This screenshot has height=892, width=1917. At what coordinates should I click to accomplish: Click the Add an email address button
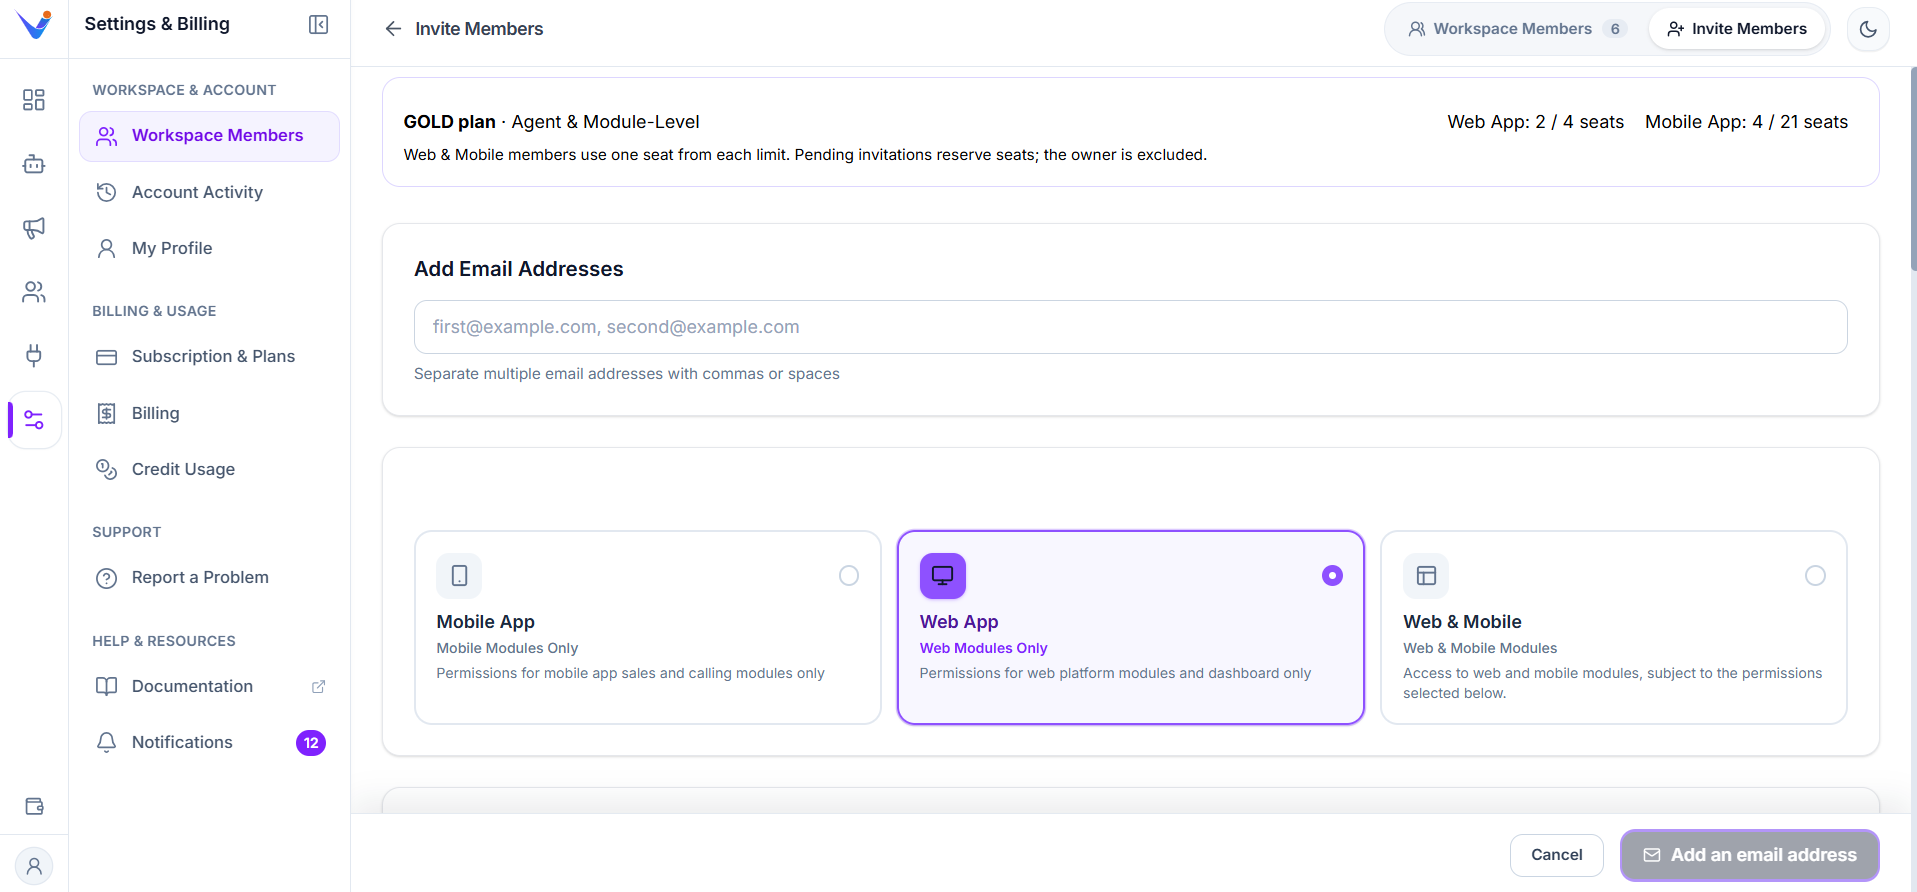[1749, 855]
